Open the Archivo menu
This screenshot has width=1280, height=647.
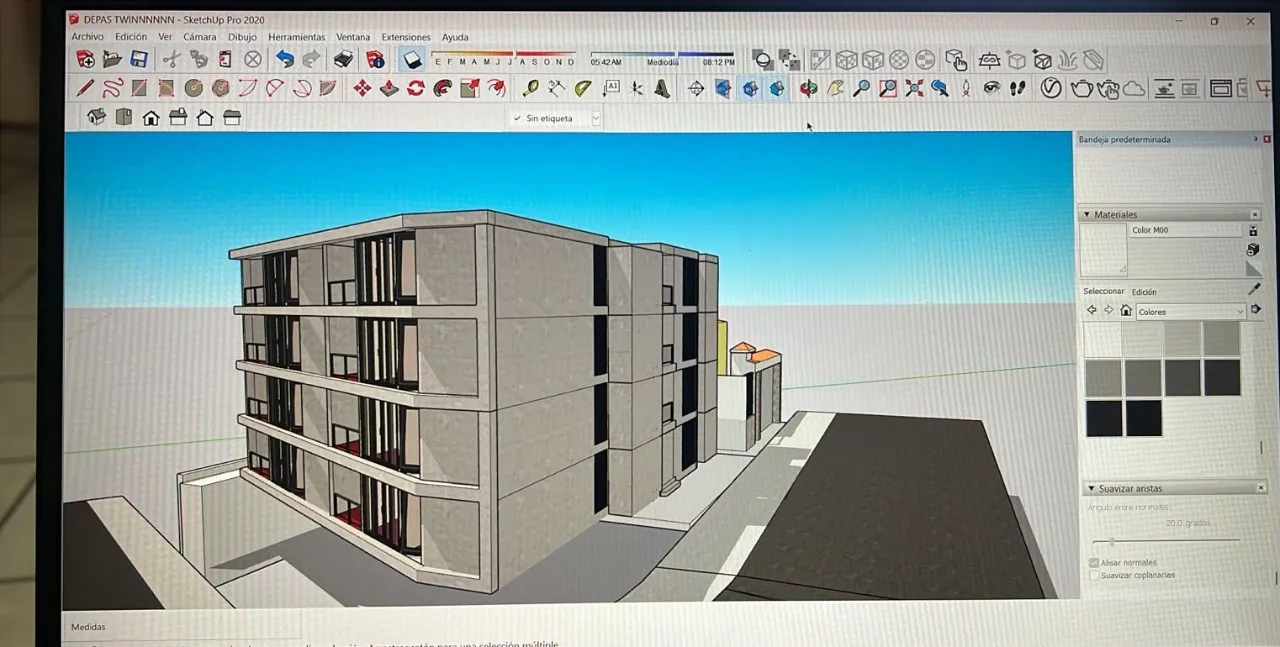tap(87, 37)
